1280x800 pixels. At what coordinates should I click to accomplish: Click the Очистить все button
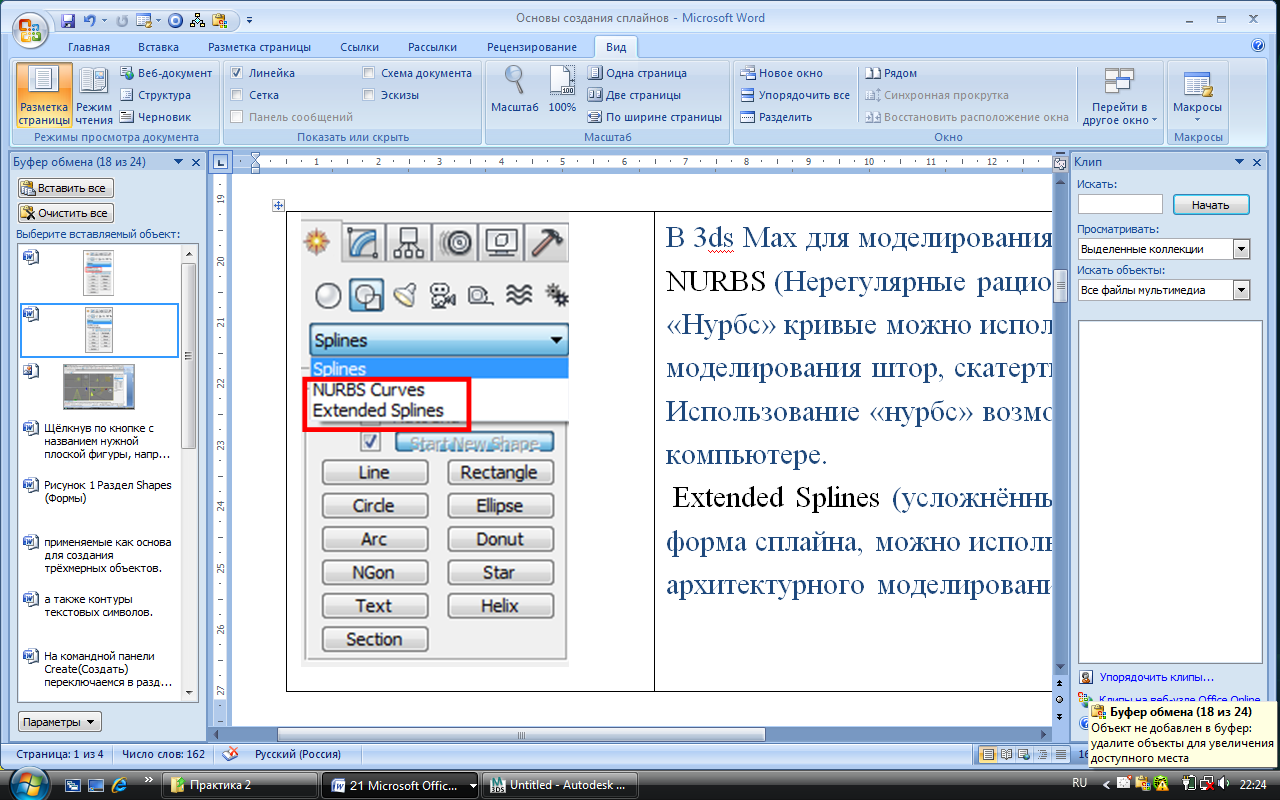tap(66, 213)
